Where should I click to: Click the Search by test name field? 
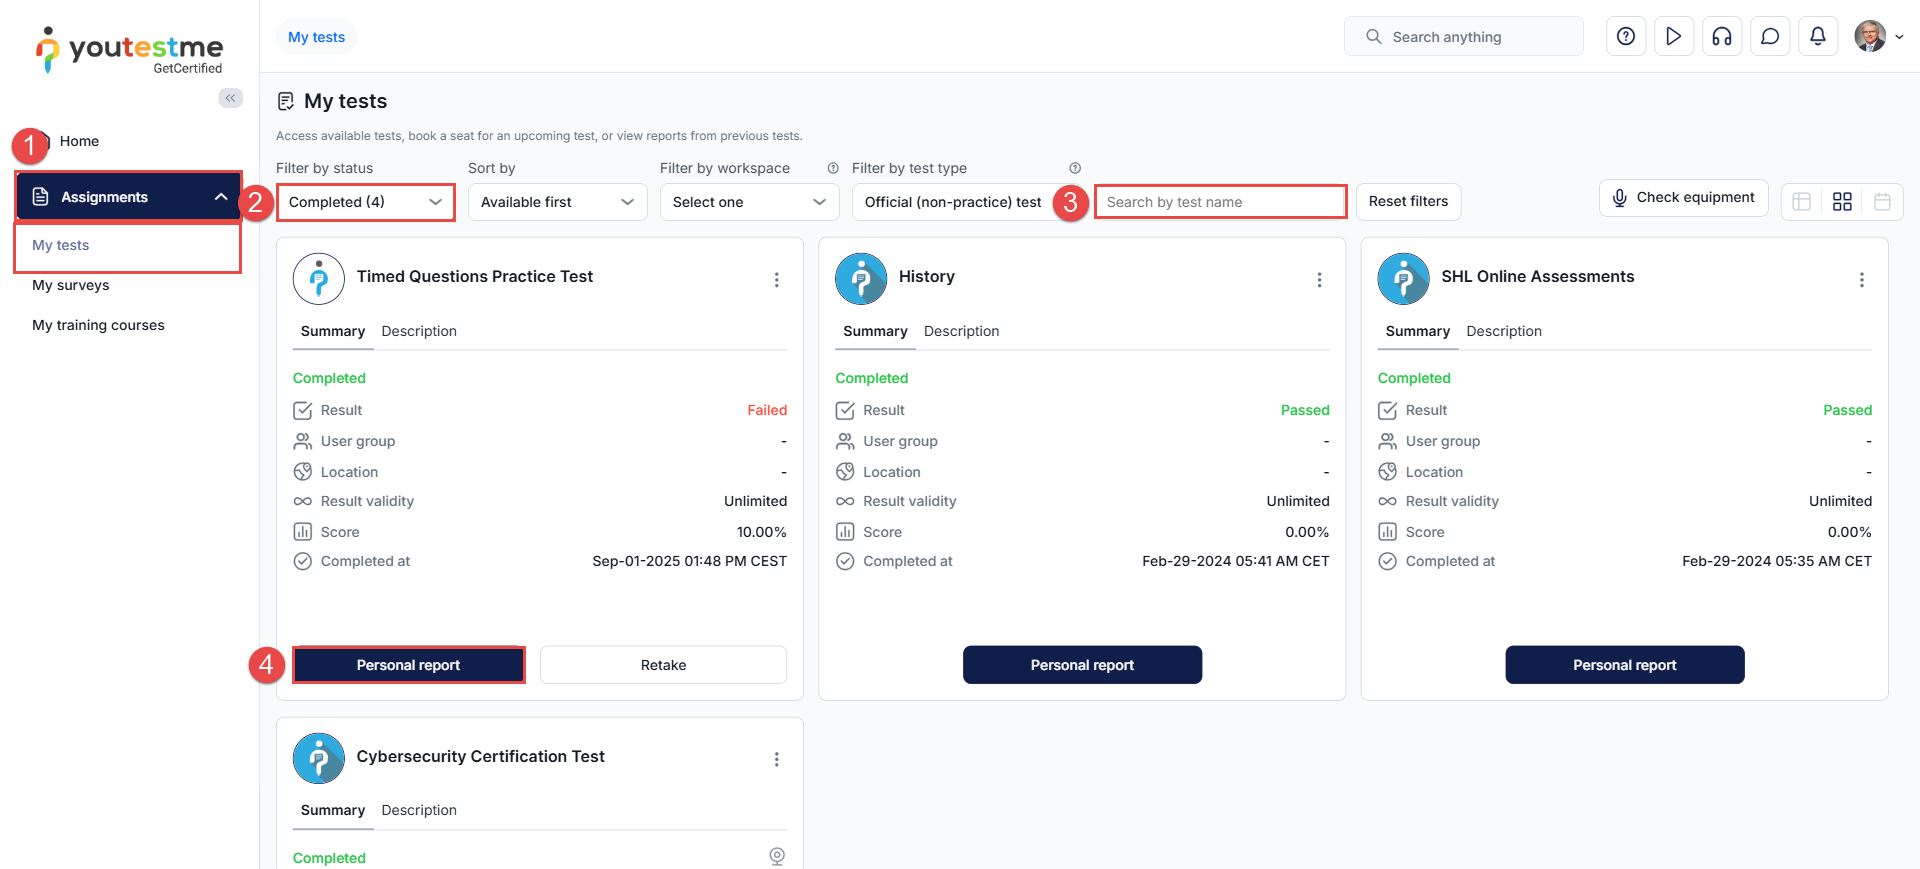click(x=1220, y=202)
